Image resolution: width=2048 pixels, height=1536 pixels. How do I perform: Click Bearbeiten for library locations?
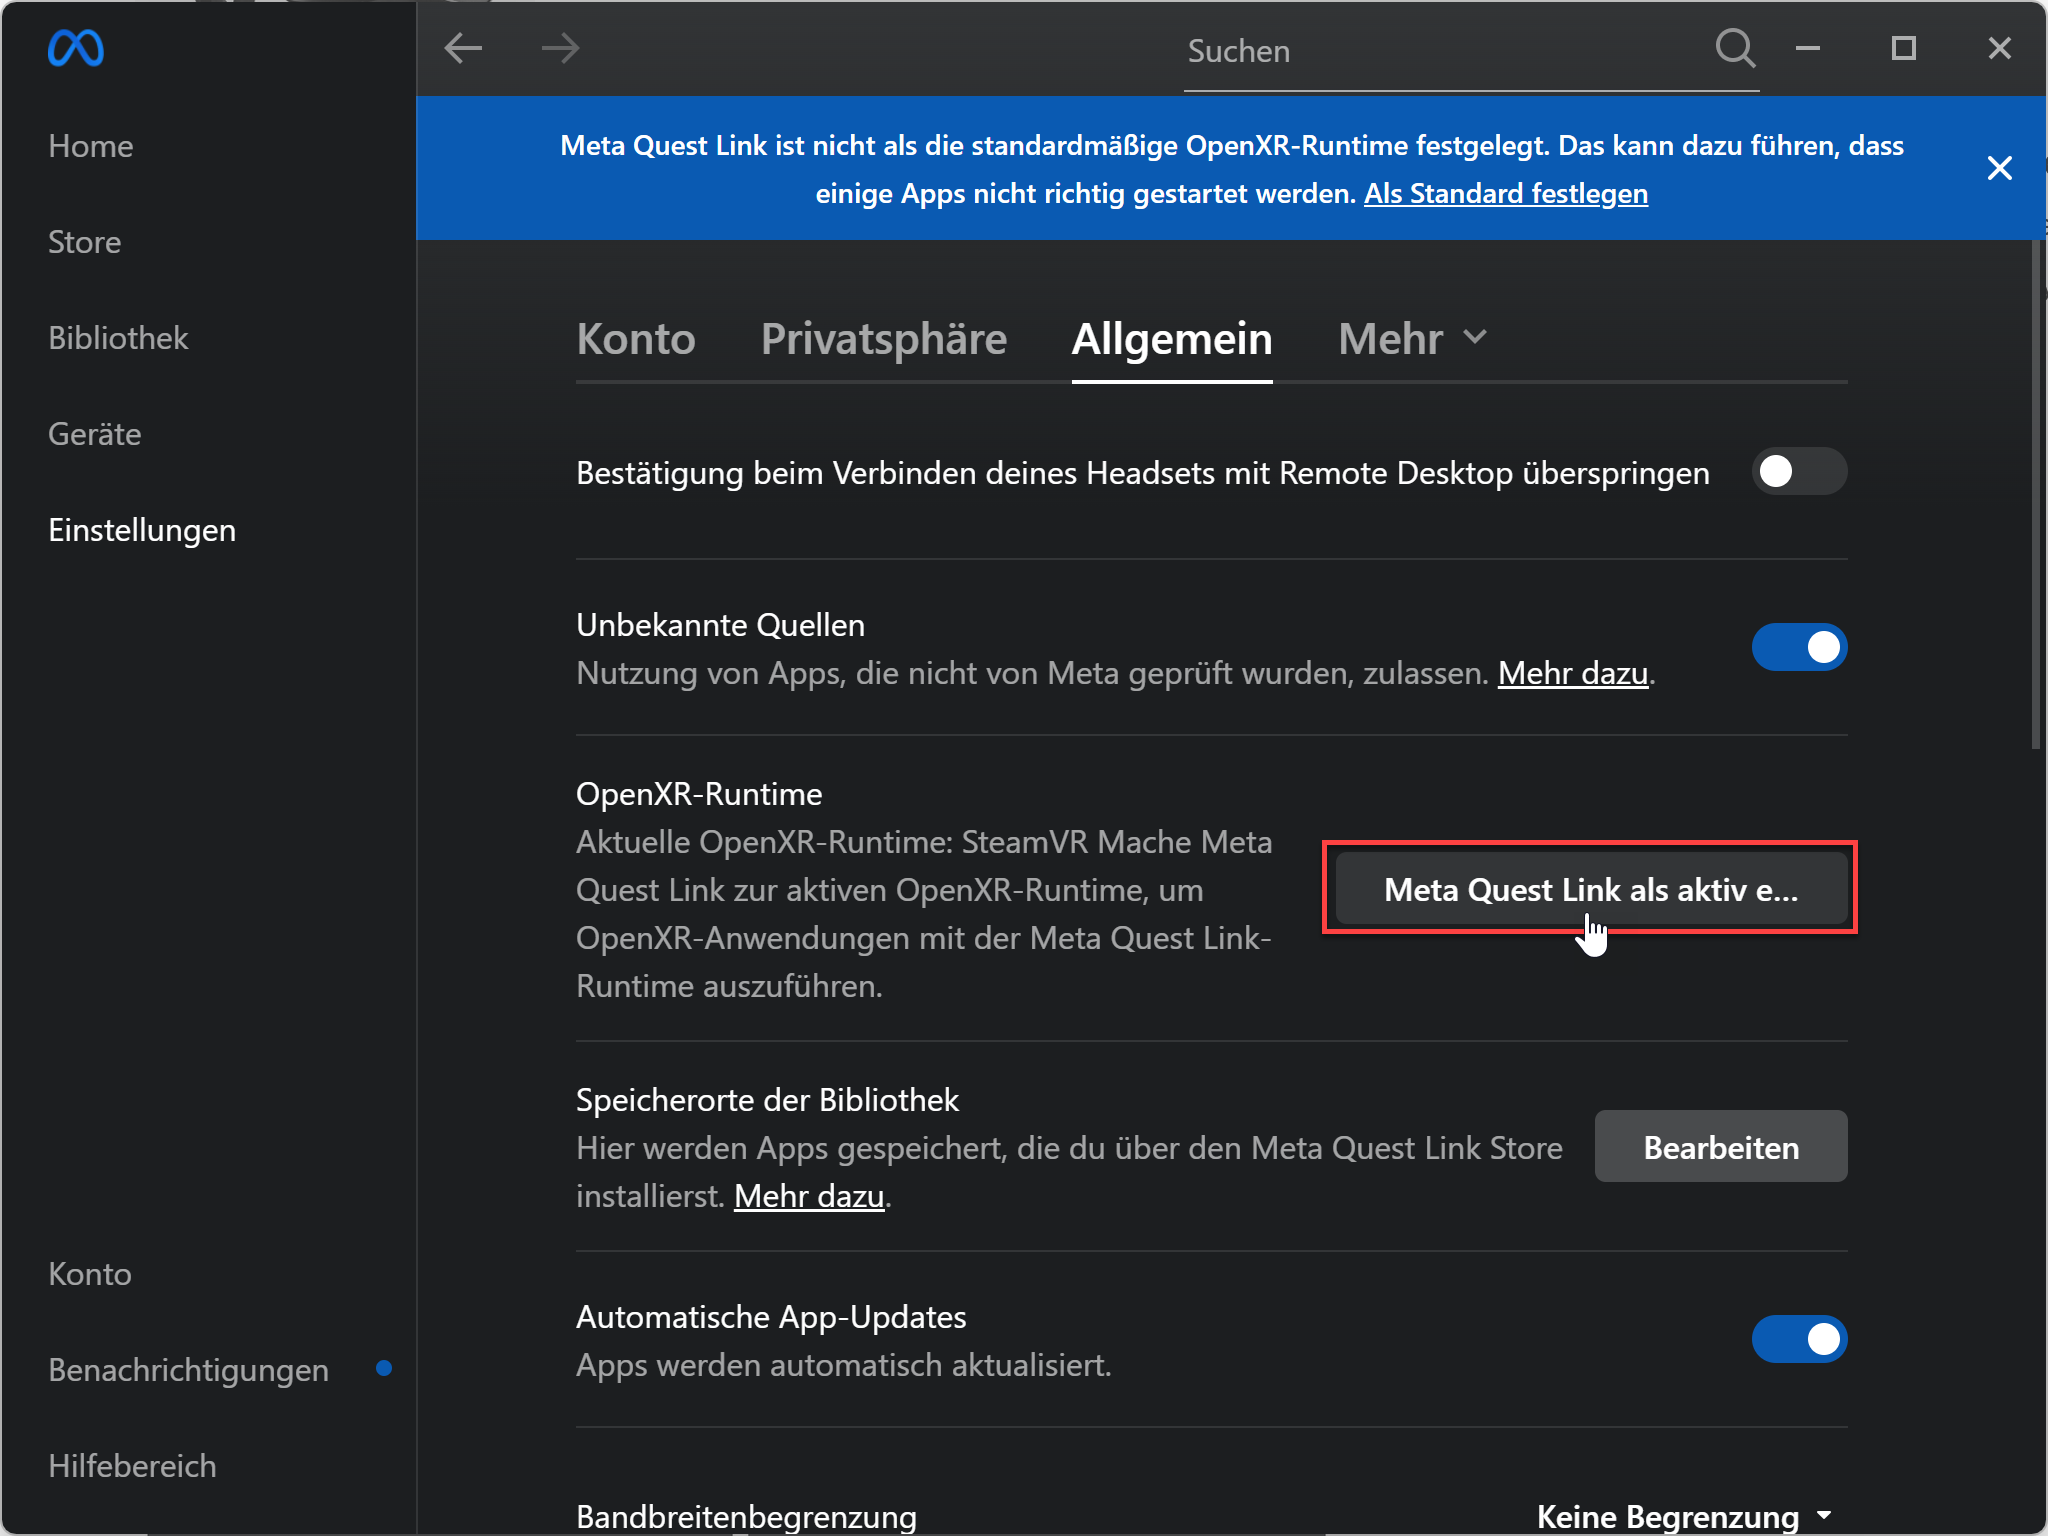click(1720, 1147)
